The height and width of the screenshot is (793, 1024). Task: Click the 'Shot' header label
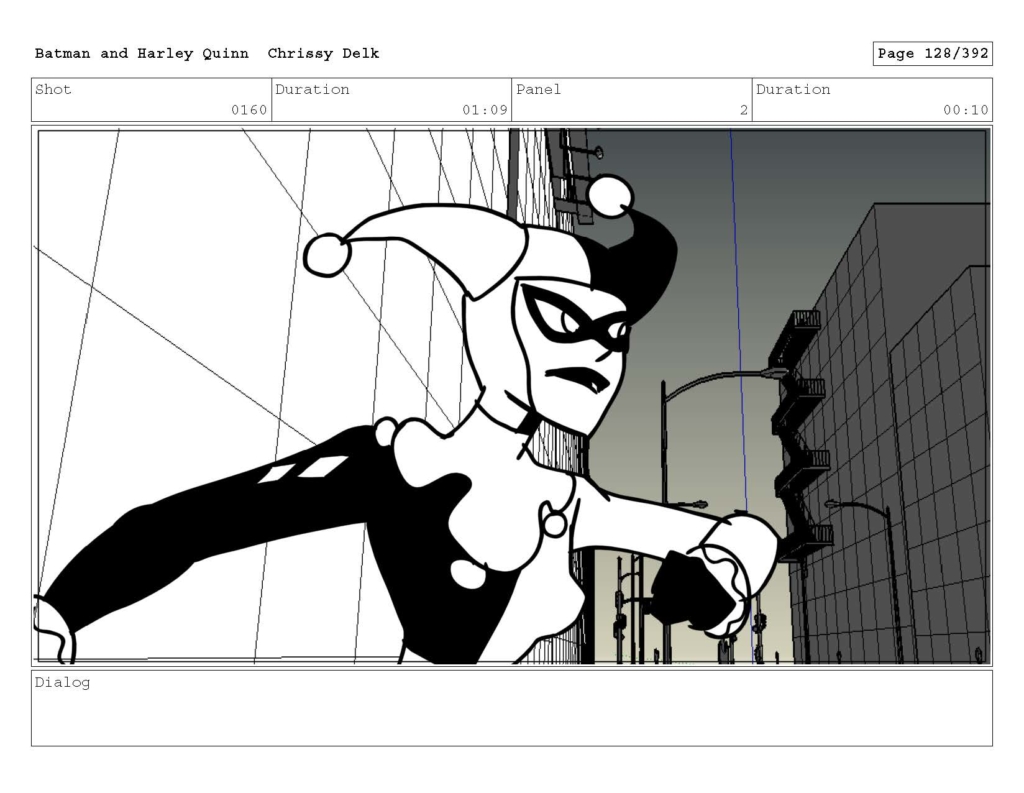click(x=53, y=89)
